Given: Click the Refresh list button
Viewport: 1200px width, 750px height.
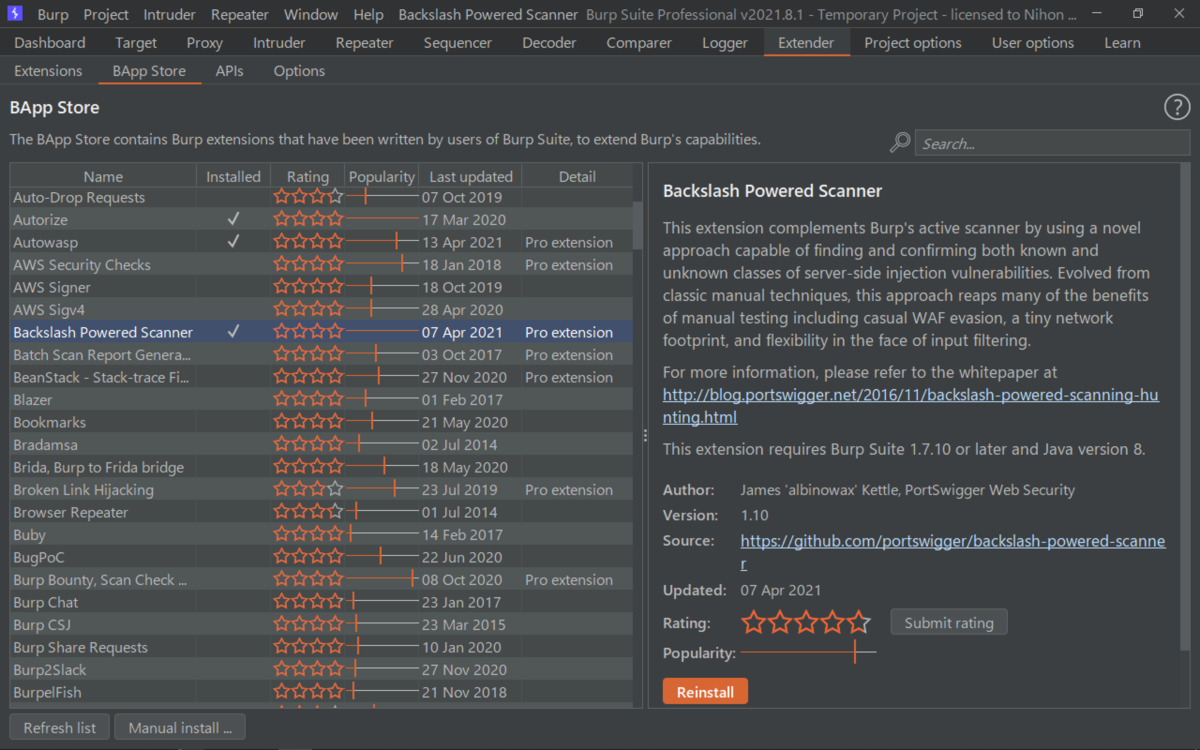Looking at the screenshot, I should pyautogui.click(x=60, y=728).
